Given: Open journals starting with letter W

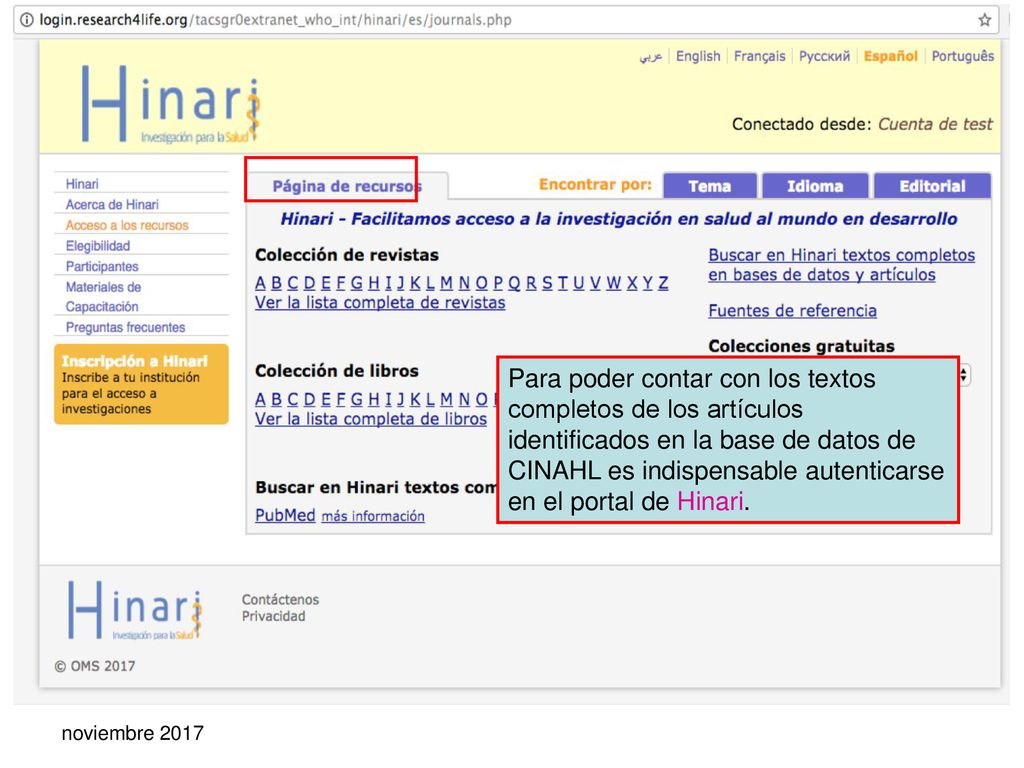Looking at the screenshot, I should pos(613,283).
